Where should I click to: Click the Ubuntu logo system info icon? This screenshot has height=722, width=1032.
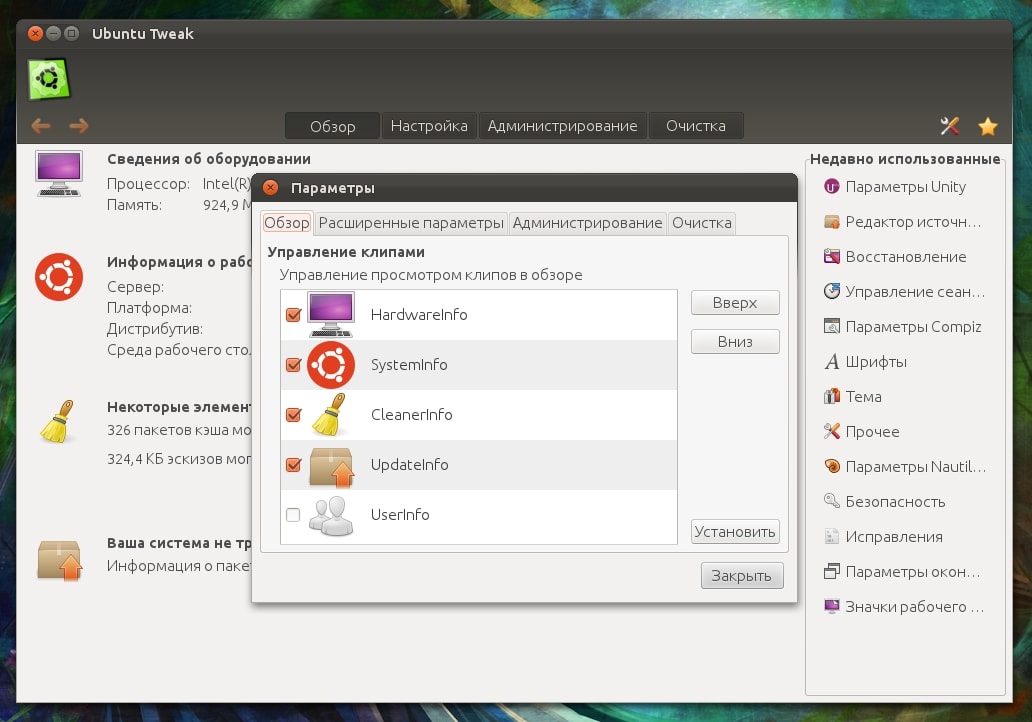click(59, 276)
